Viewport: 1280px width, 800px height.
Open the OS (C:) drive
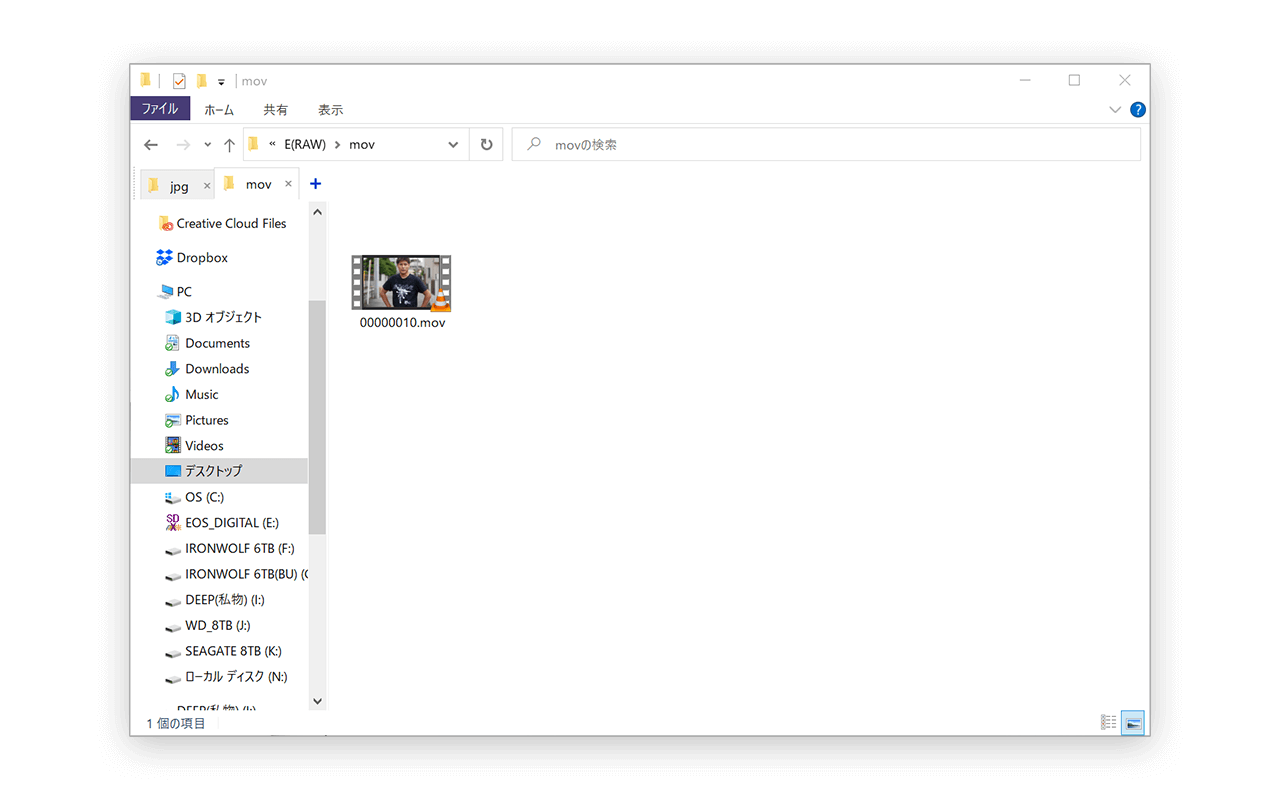click(204, 497)
